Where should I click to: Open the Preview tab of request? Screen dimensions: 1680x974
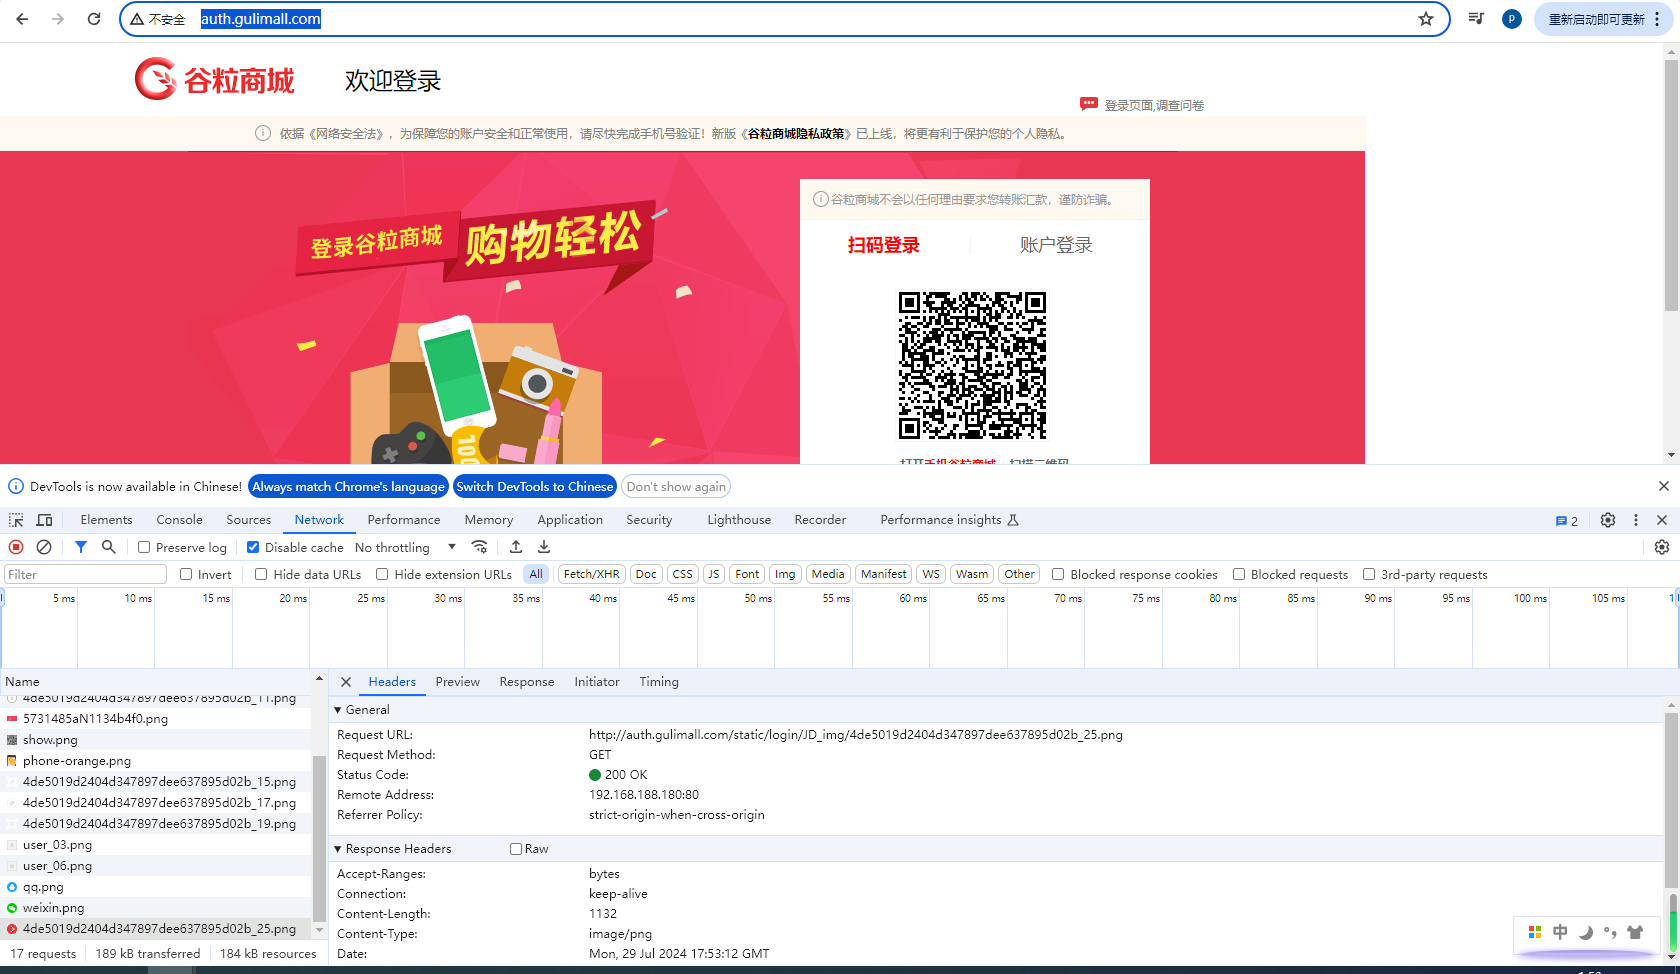(x=458, y=682)
